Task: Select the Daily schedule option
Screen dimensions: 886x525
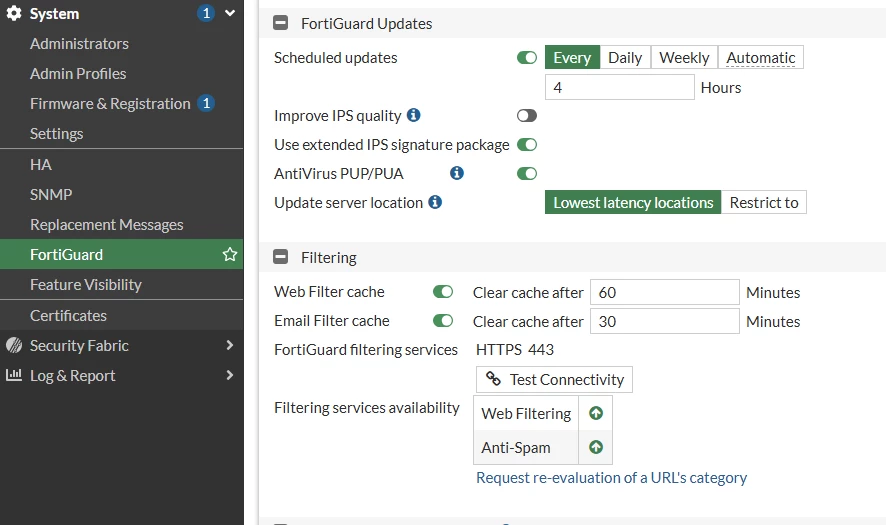Action: 625,58
